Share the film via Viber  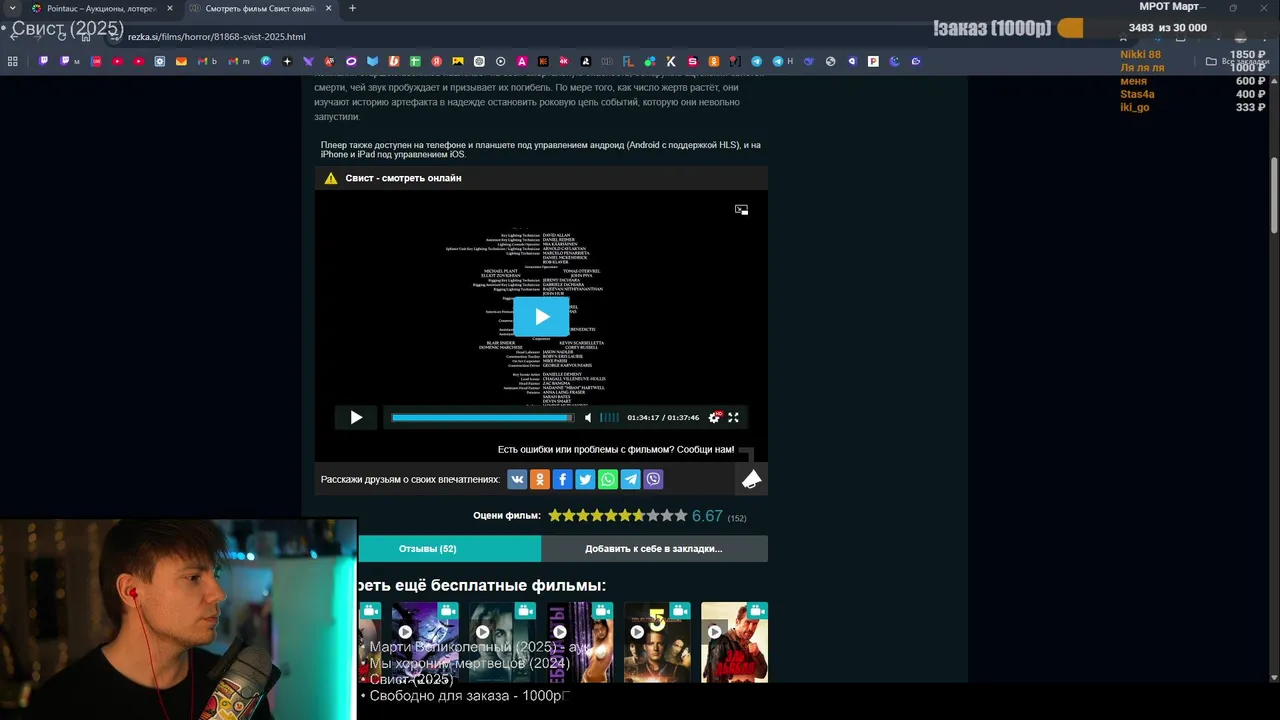(x=653, y=479)
